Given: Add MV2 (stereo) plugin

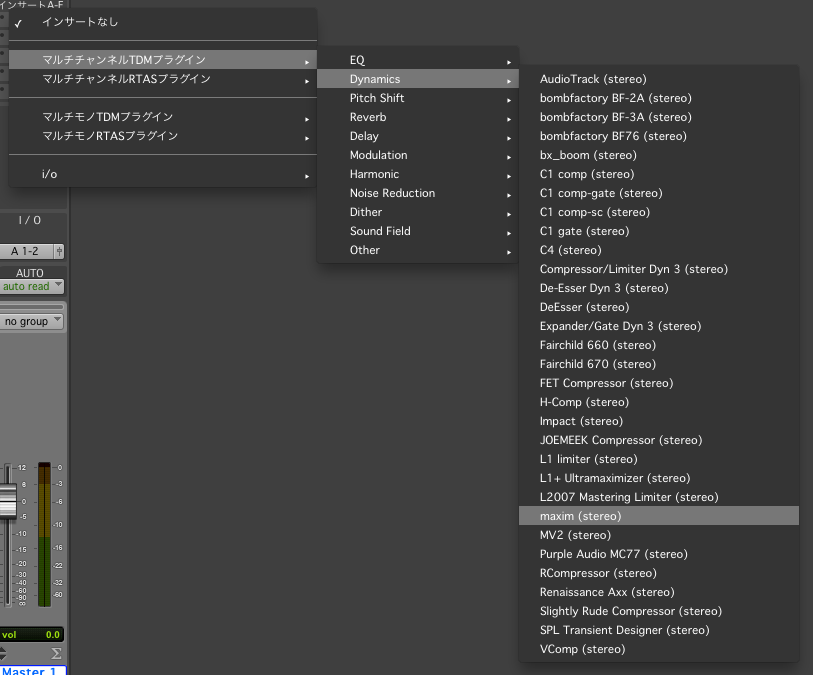Looking at the screenshot, I should (x=659, y=535).
